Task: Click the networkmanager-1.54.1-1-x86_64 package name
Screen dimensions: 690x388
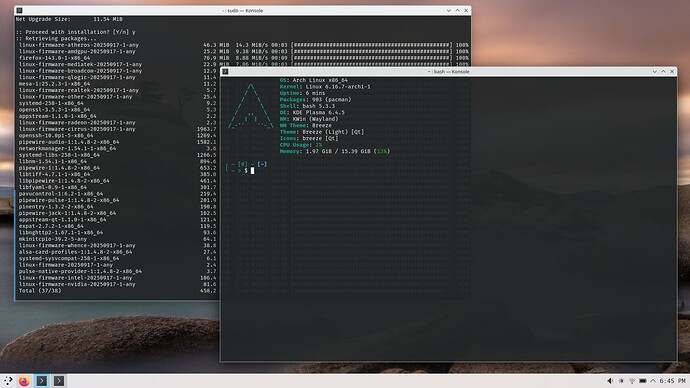Action: coord(67,148)
